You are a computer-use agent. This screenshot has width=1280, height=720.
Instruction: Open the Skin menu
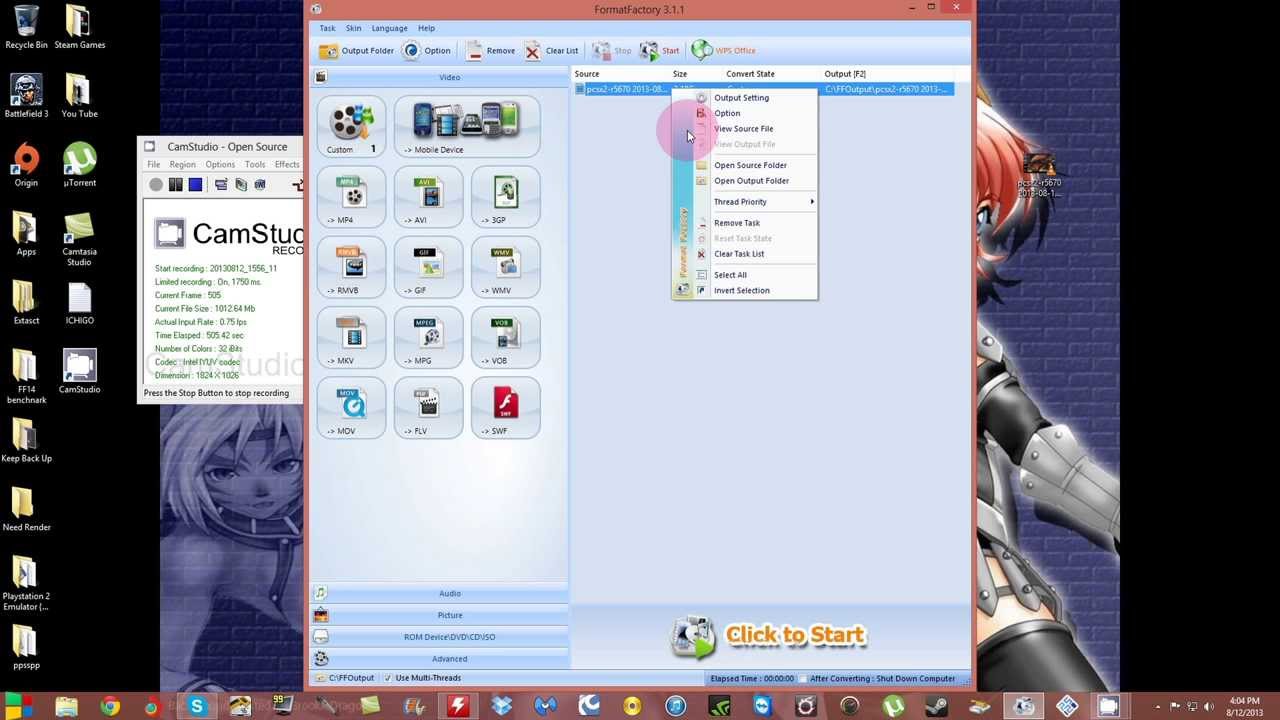pyautogui.click(x=353, y=28)
